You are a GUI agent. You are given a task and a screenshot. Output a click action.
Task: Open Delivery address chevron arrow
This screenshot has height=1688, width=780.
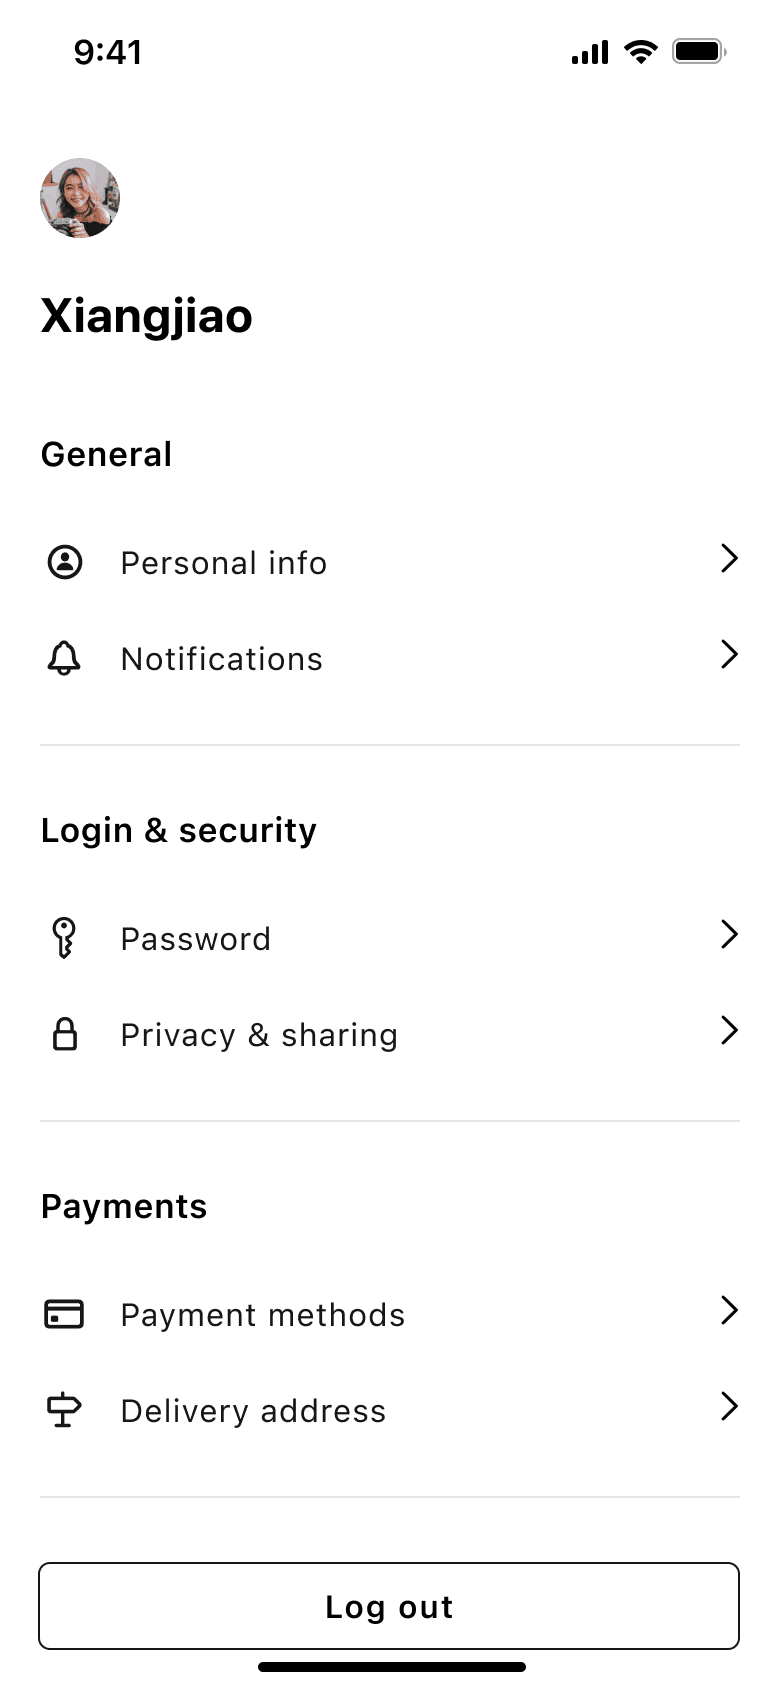coord(729,1406)
